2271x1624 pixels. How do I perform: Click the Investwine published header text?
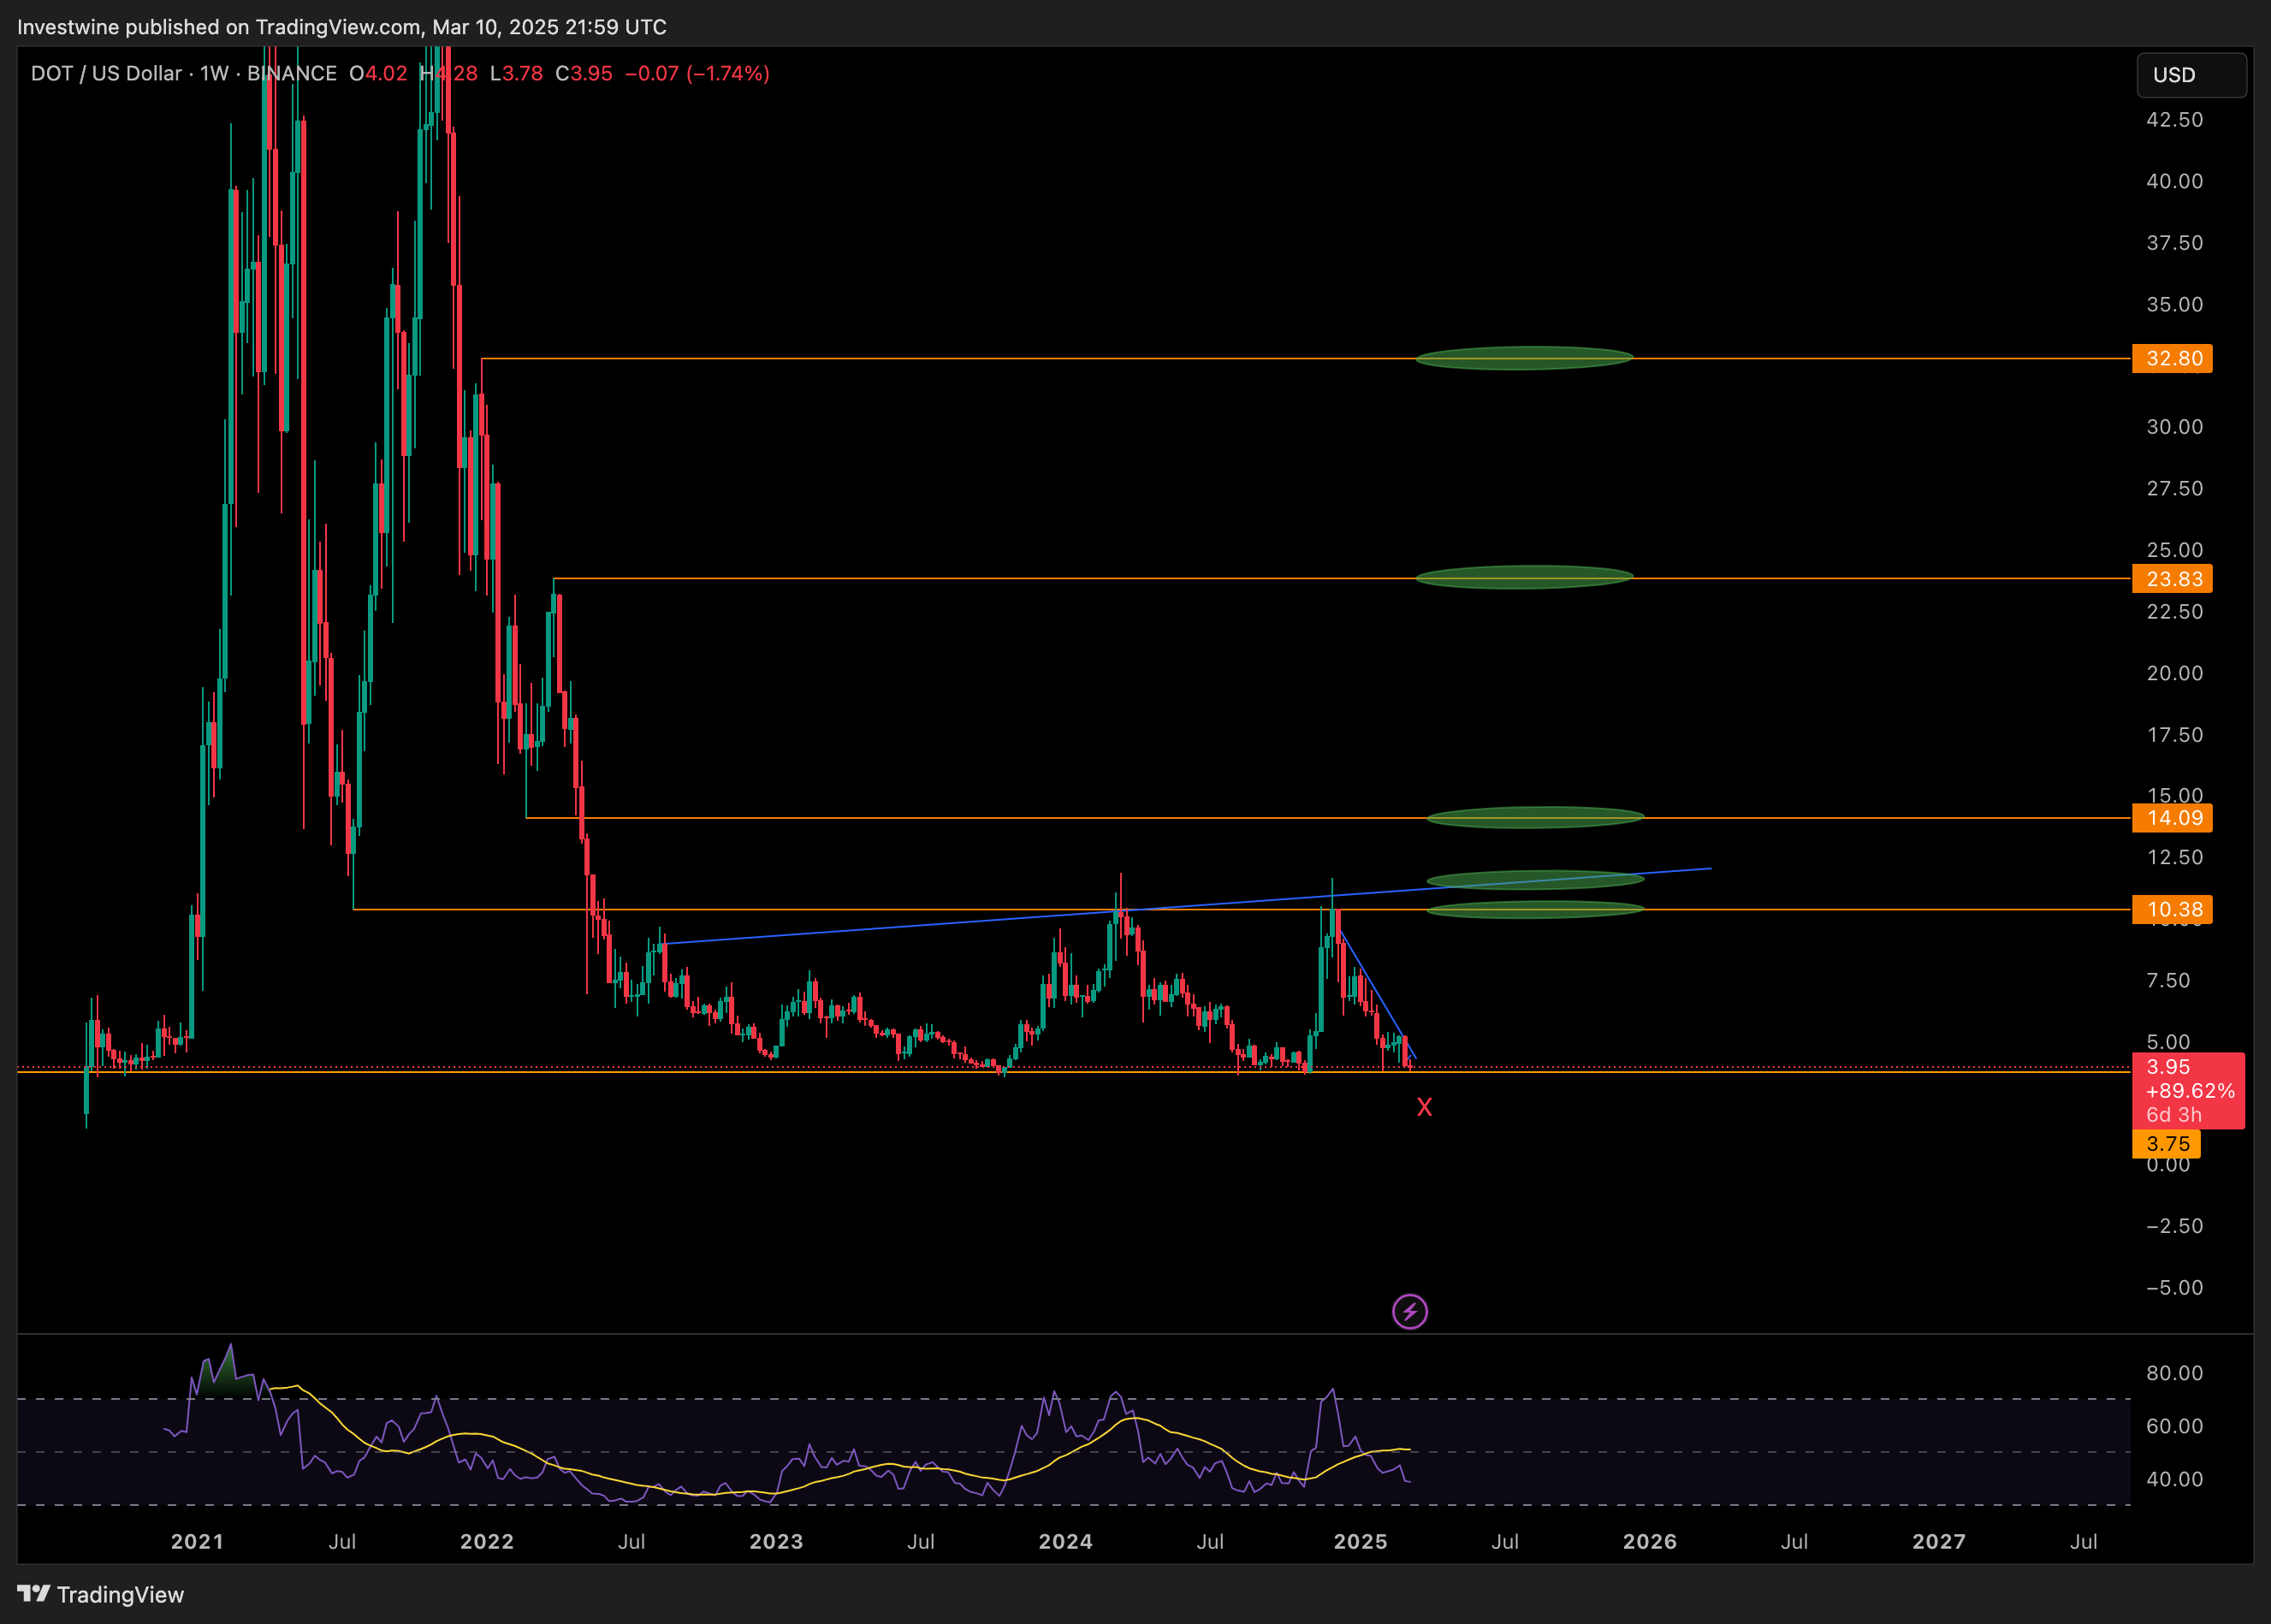click(x=342, y=27)
